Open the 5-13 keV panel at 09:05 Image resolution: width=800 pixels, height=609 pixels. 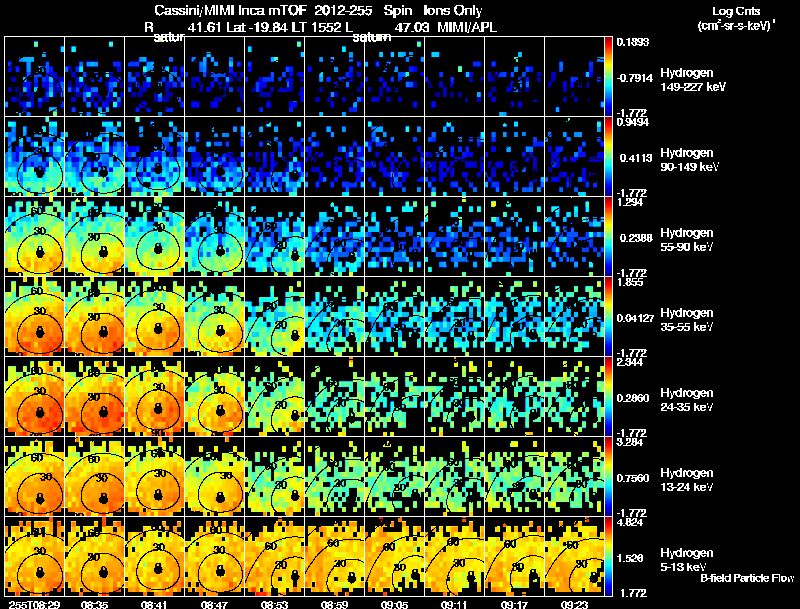(394, 557)
